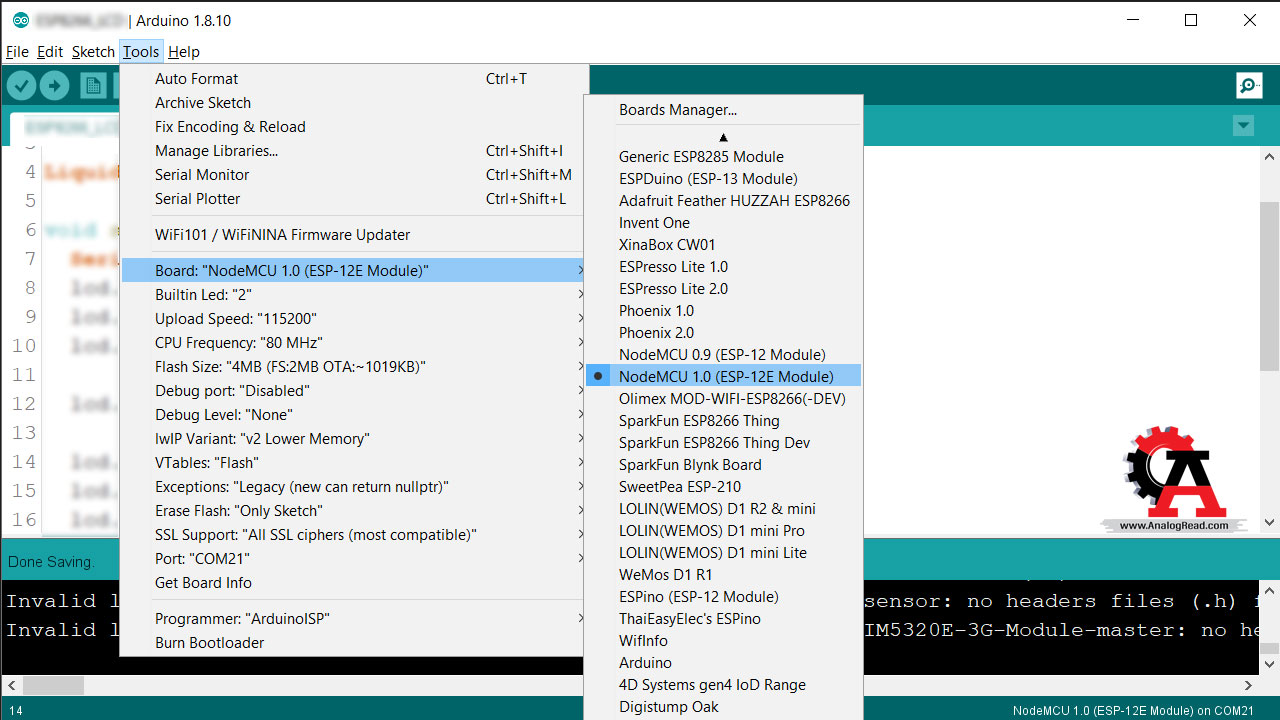The image size is (1280, 720).
Task: Select Generic ESP8285 Module board
Action: [723, 156]
